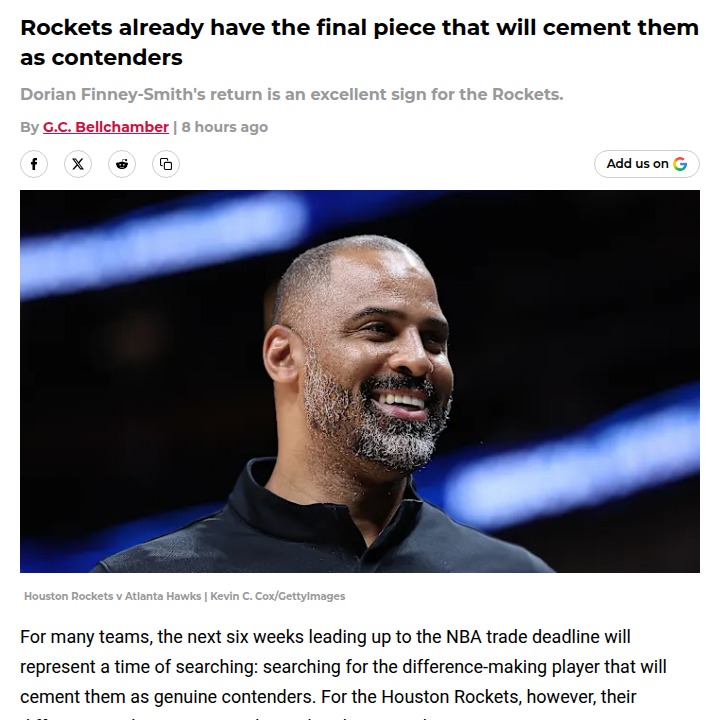Share the article on Reddit
Image resolution: width=720 pixels, height=720 pixels.
coord(122,164)
